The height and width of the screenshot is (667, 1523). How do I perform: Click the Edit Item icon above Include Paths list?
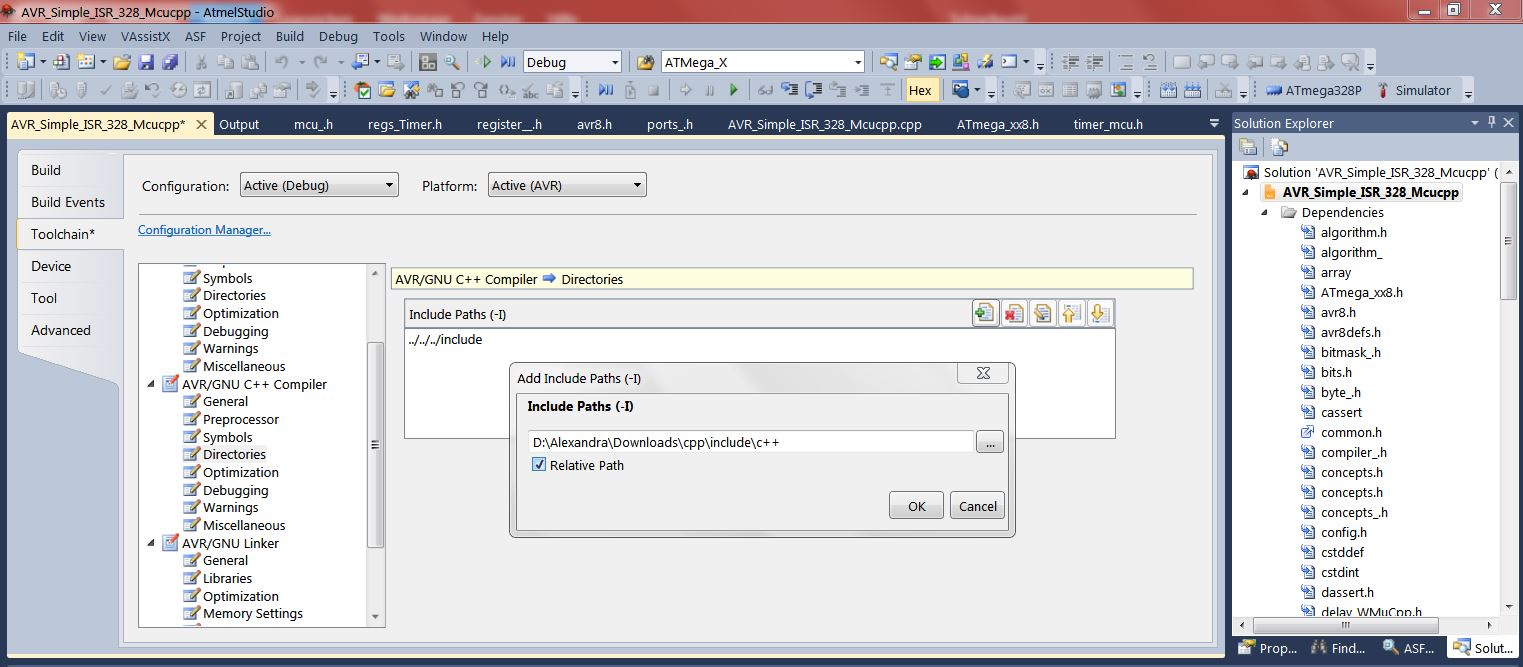point(1042,313)
